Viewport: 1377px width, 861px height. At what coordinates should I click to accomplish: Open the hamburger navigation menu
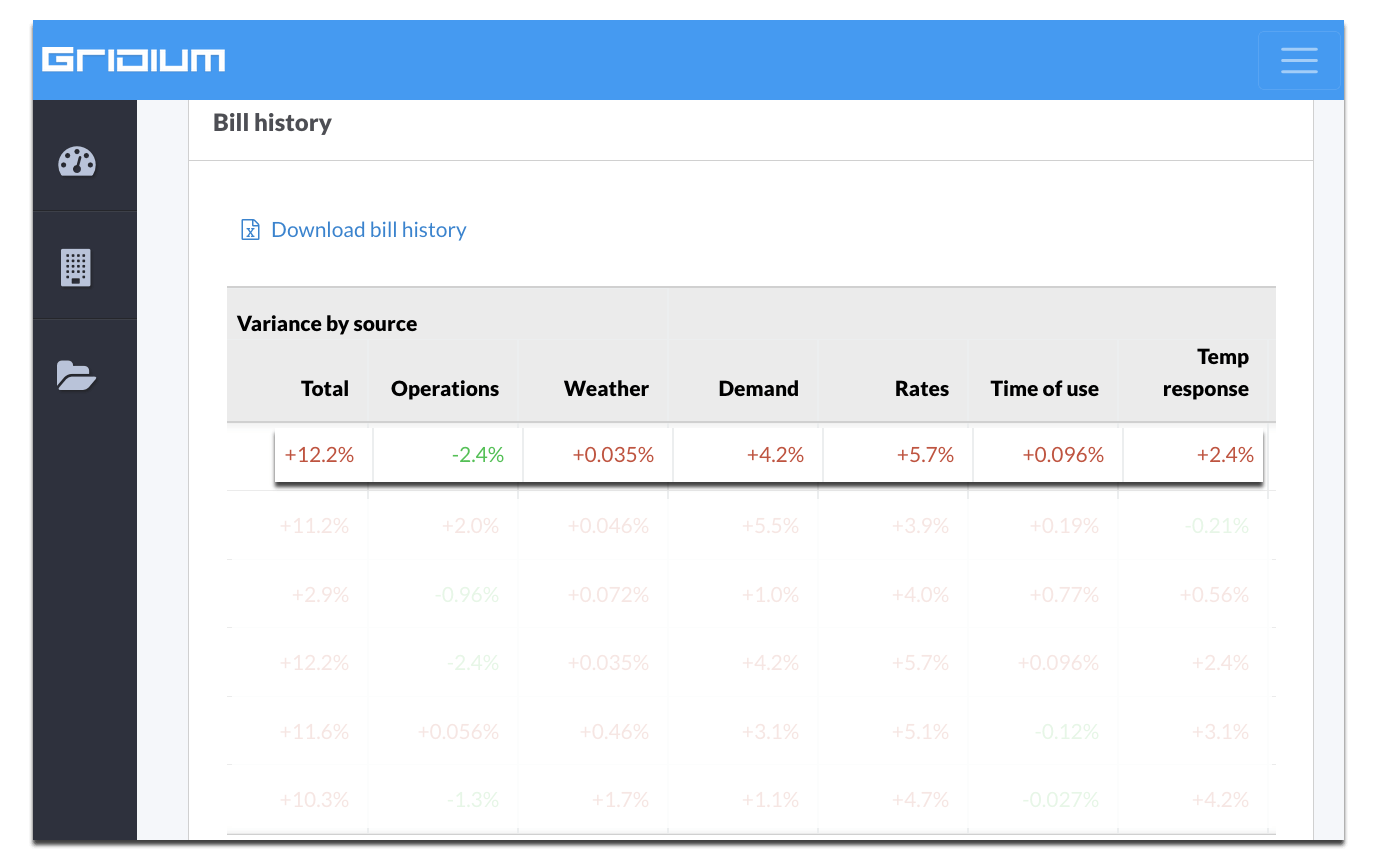pos(1299,60)
